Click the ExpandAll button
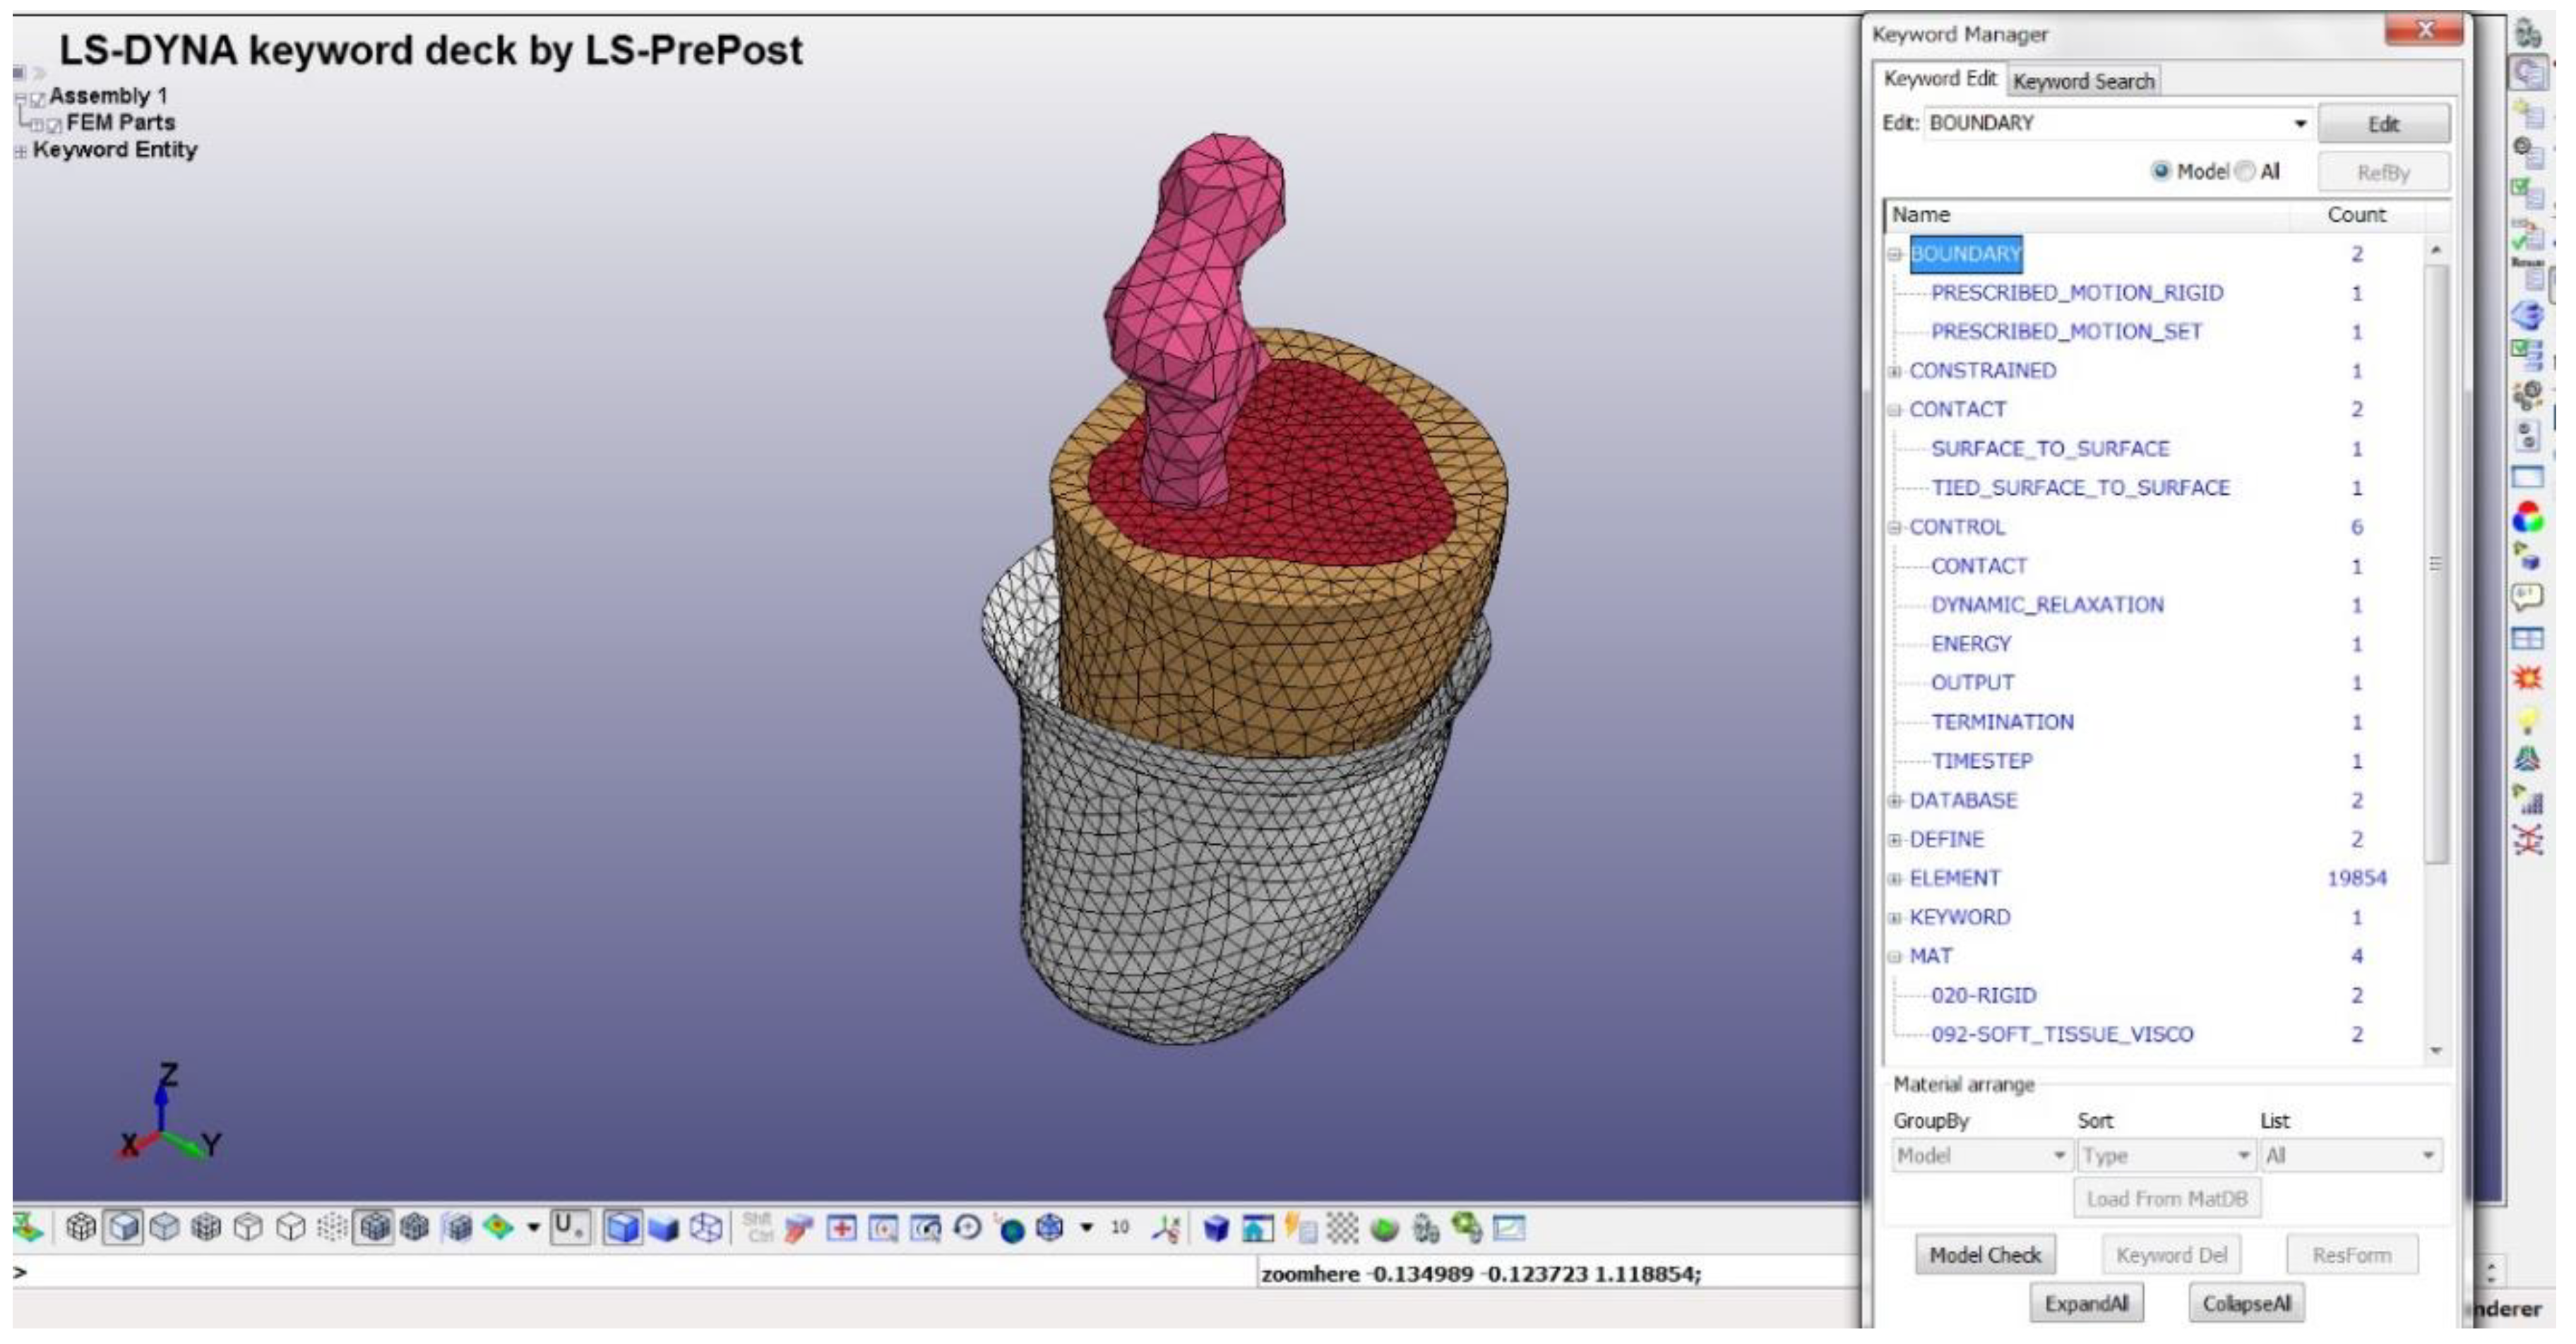This screenshot has width=2576, height=1344. [2086, 1304]
